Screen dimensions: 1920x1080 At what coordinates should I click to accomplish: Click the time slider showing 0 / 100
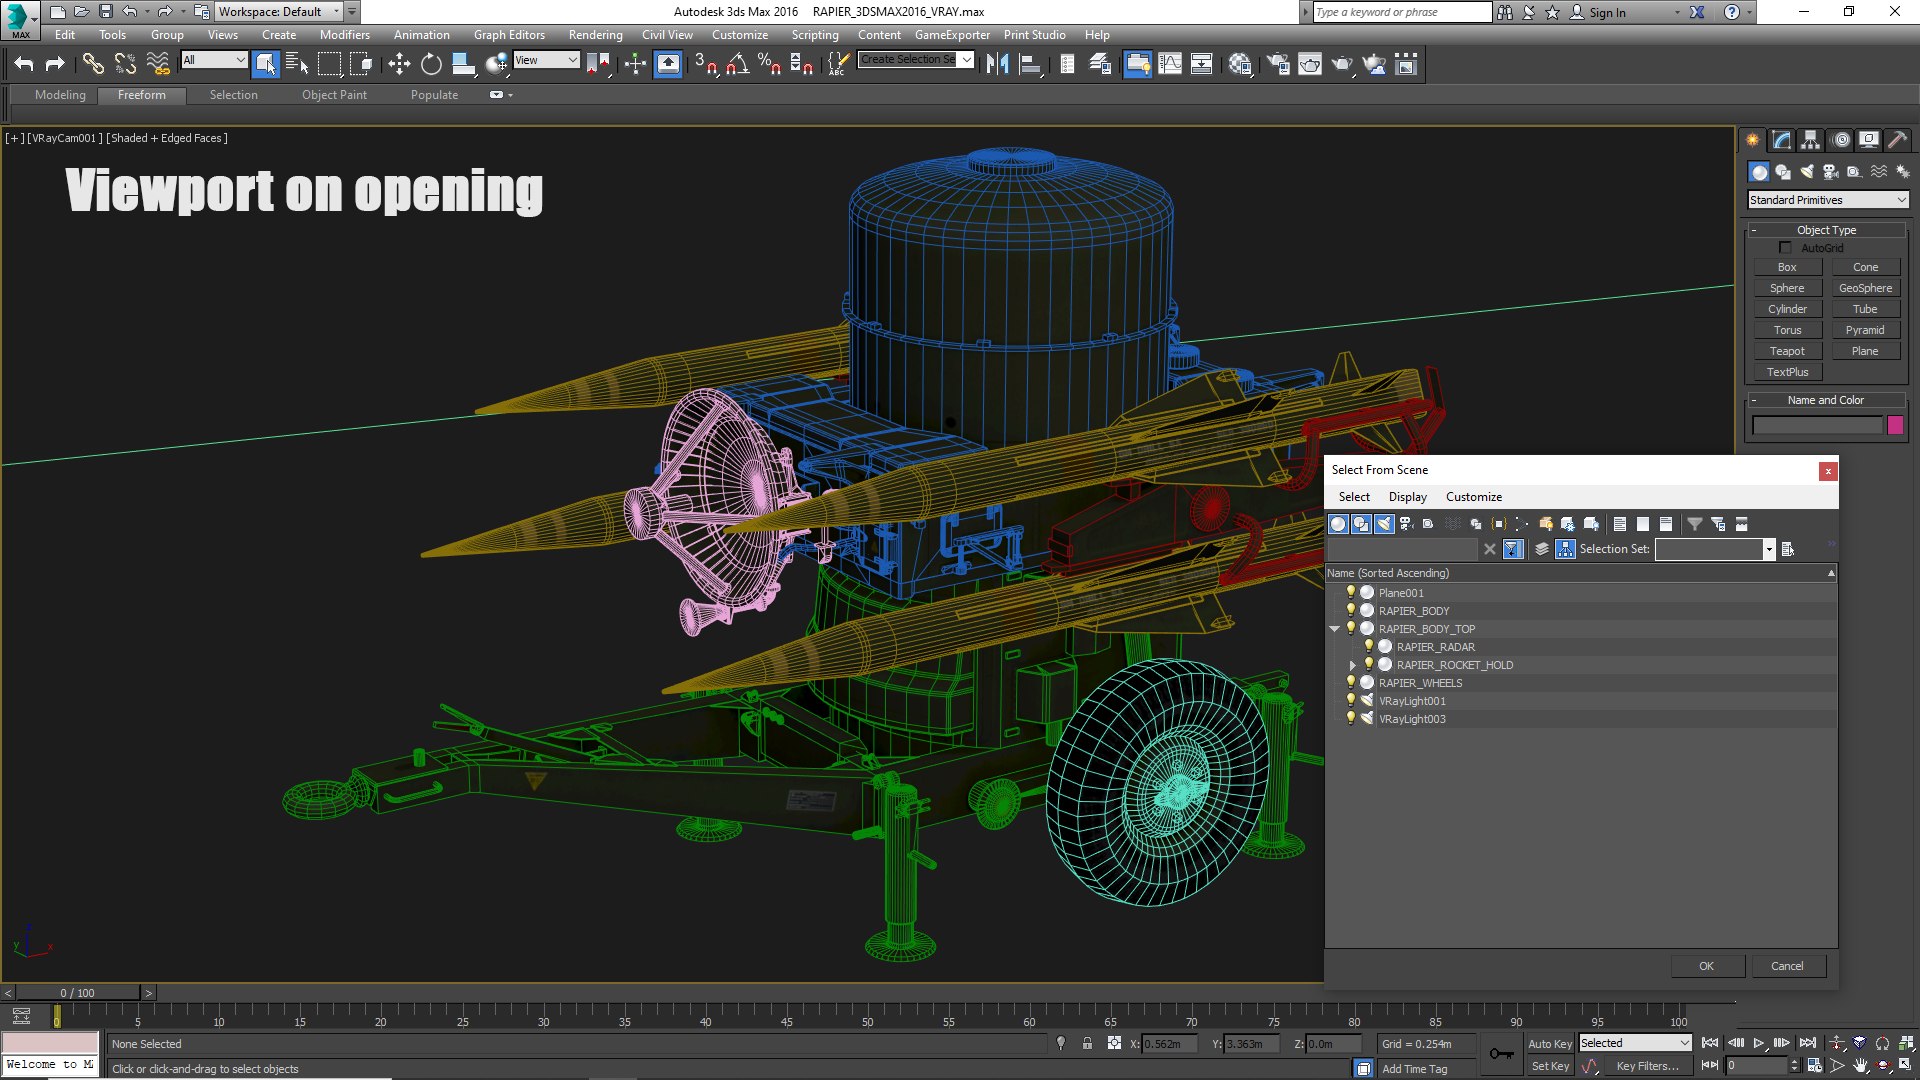pos(78,993)
